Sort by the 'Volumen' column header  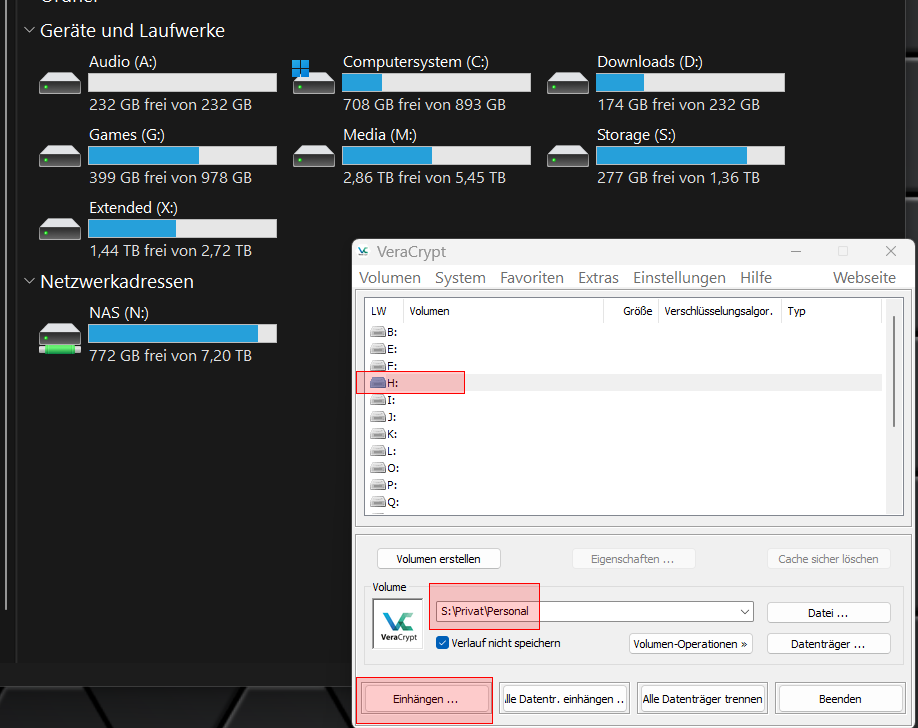pyautogui.click(x=503, y=311)
